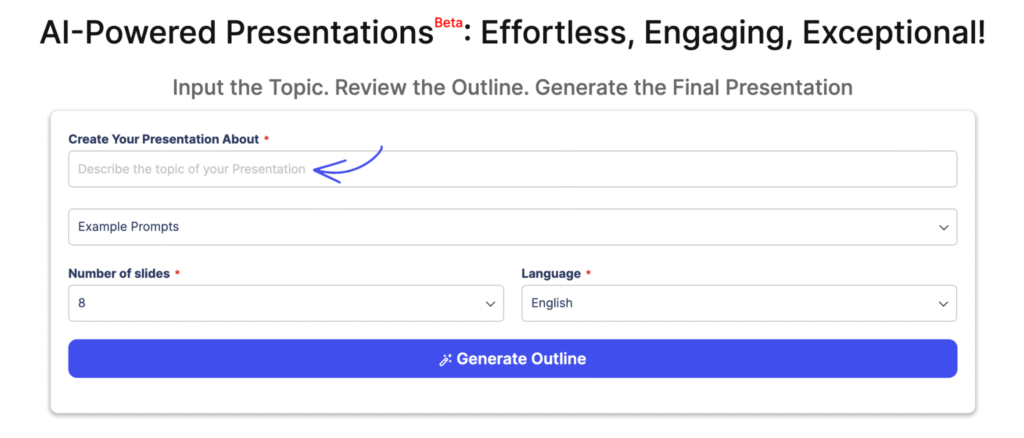Open the English language selector
Image resolution: width=1024 pixels, height=438 pixels.
(x=738, y=303)
